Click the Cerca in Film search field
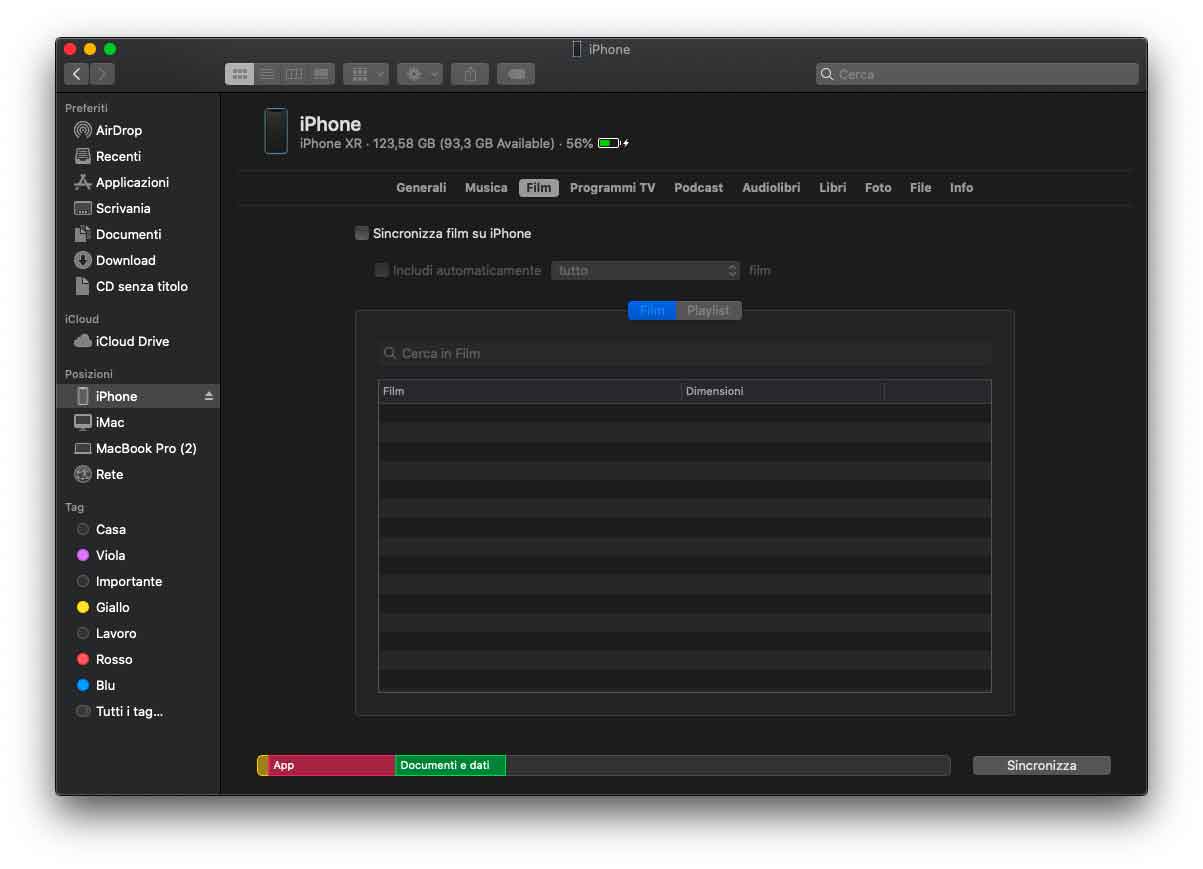1203x869 pixels. click(x=686, y=353)
